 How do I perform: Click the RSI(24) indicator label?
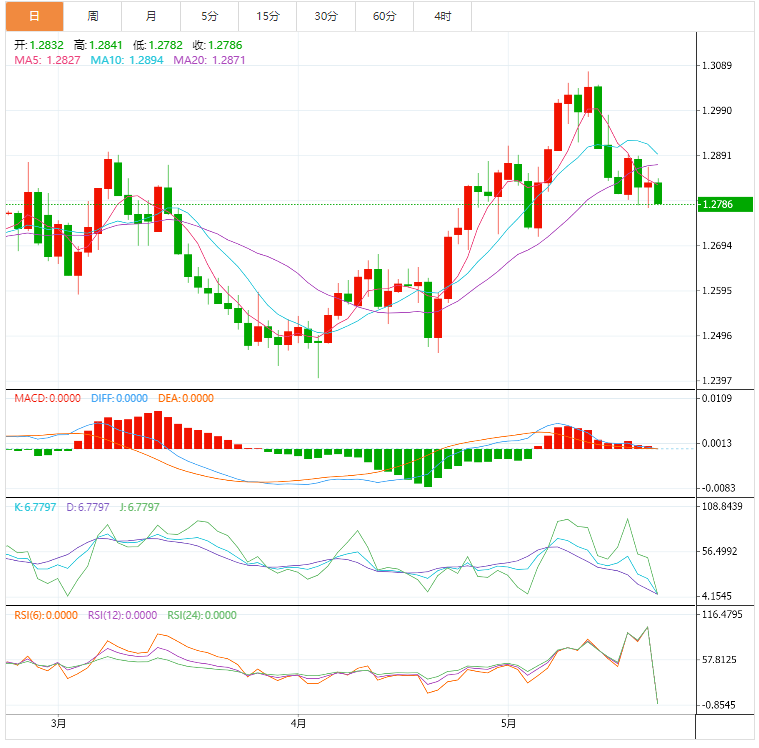point(202,615)
